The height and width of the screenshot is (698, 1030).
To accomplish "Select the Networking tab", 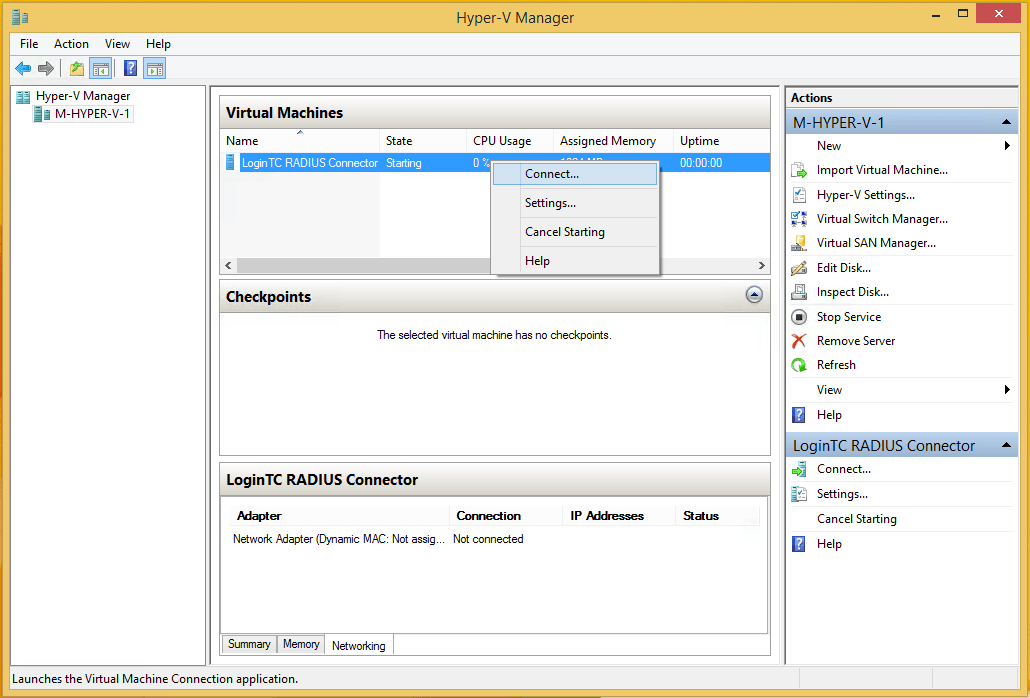I will pyautogui.click(x=359, y=645).
